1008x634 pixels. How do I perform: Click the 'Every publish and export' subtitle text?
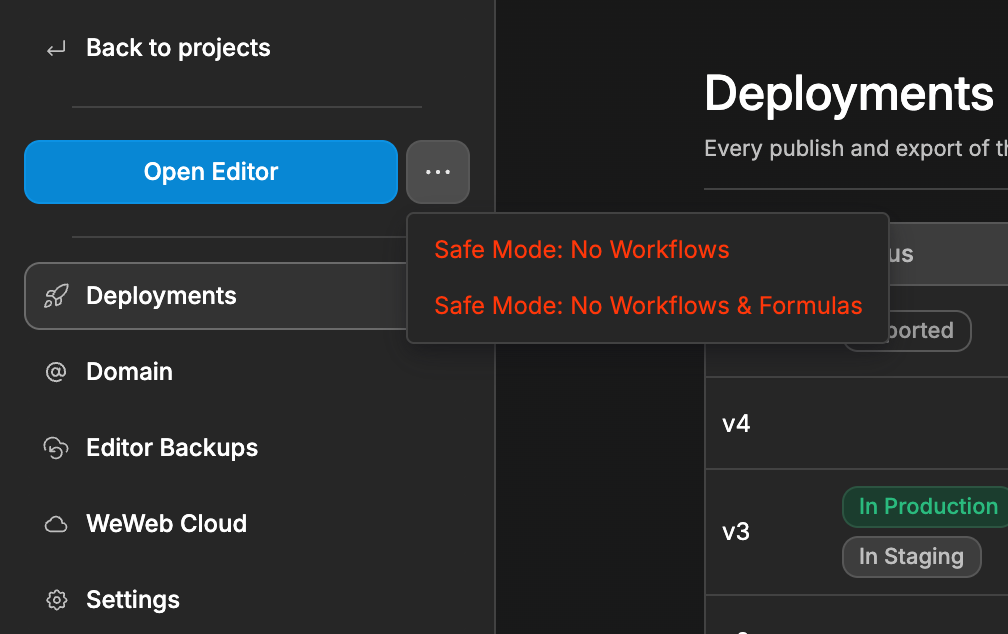856,149
